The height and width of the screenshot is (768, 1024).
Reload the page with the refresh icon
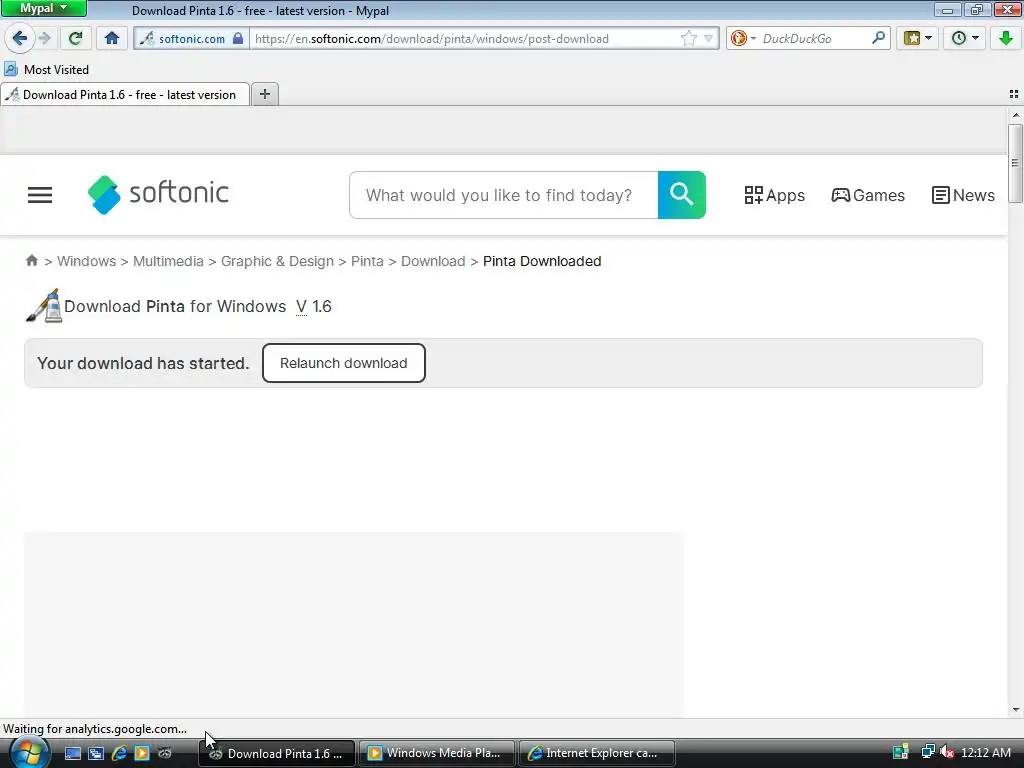(x=76, y=38)
